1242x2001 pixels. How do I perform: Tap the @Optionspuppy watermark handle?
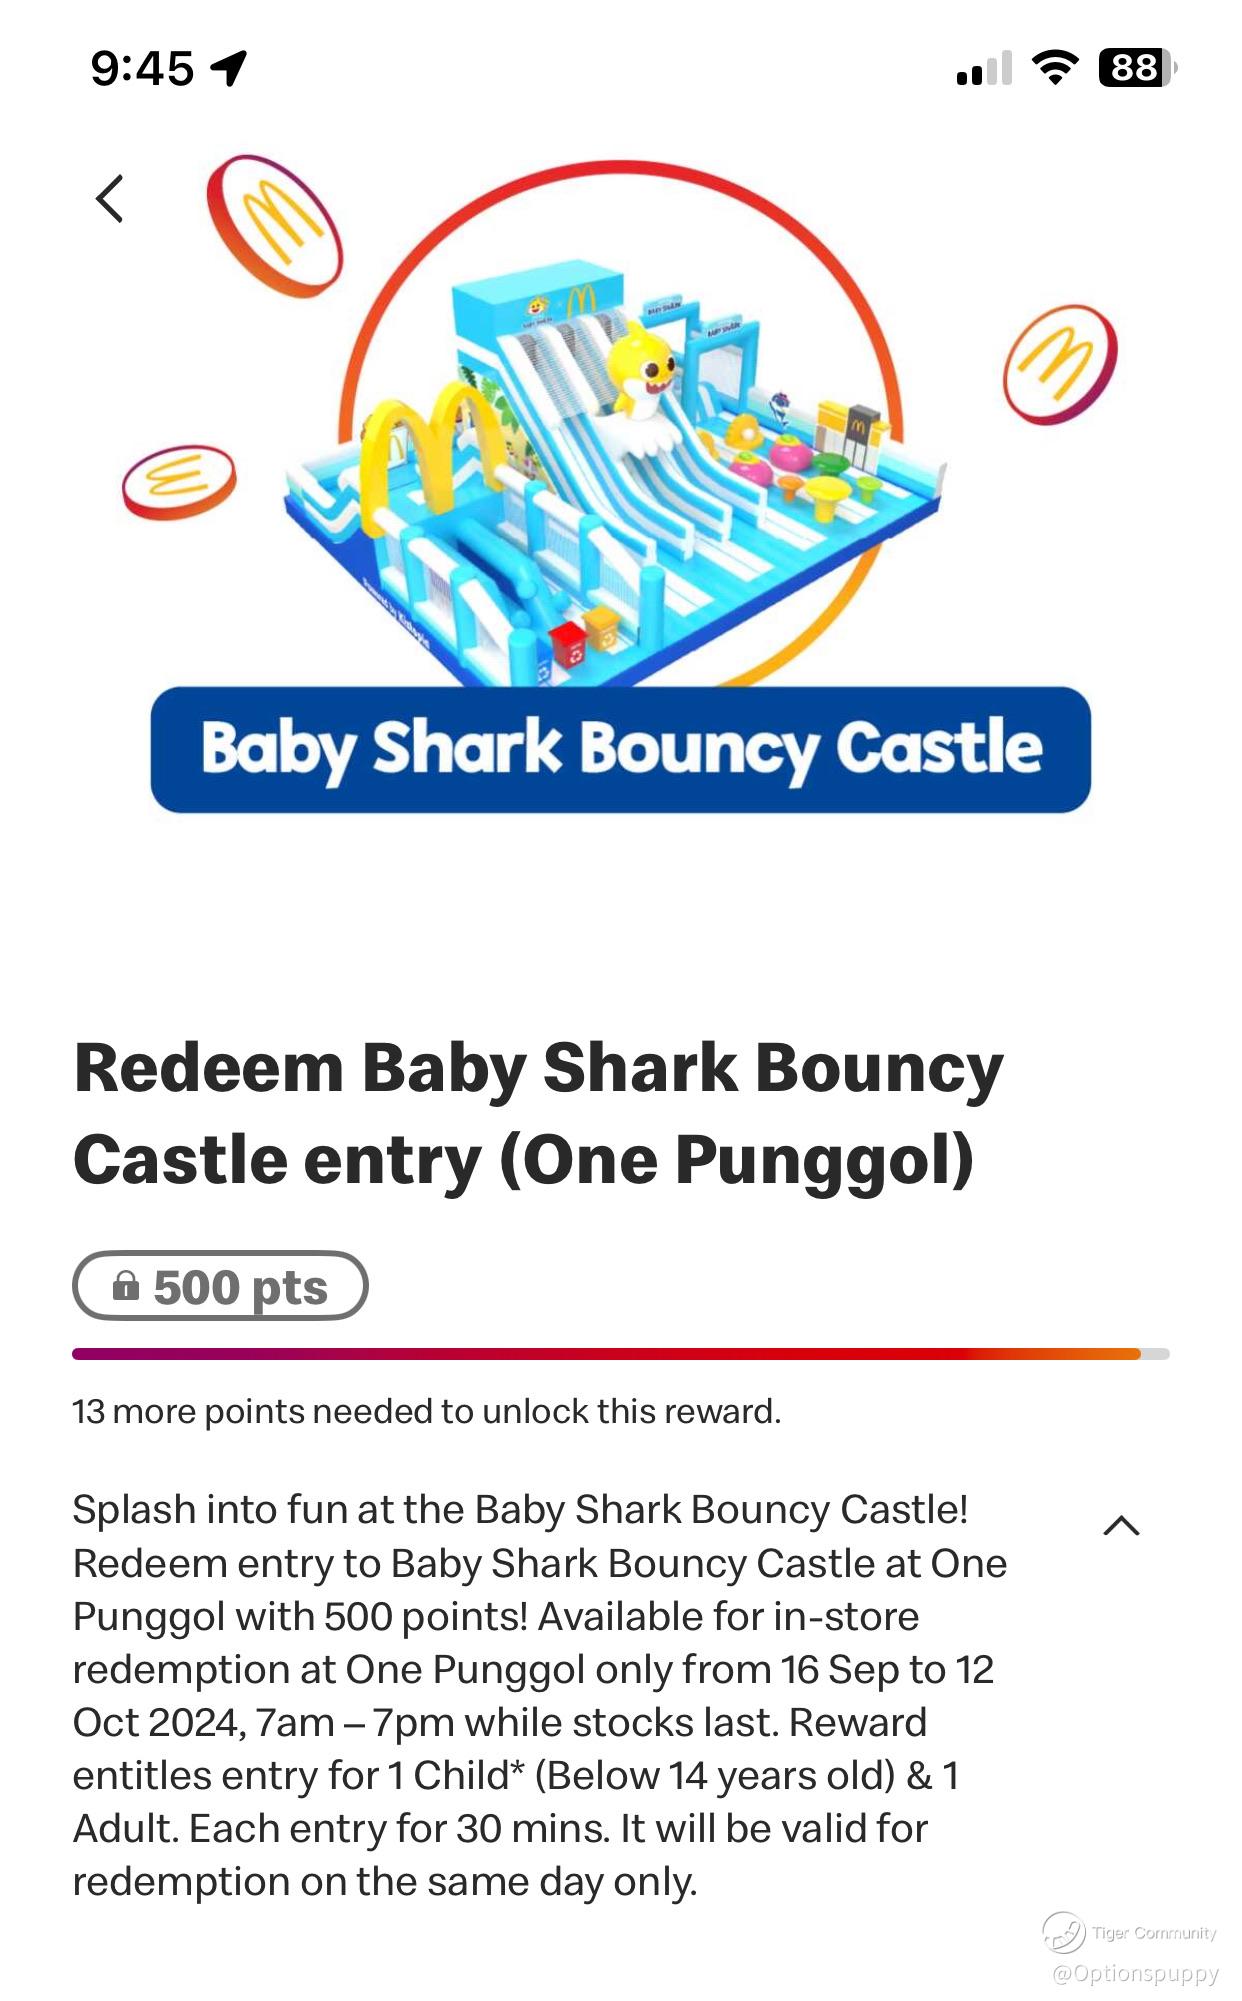(1135, 1973)
